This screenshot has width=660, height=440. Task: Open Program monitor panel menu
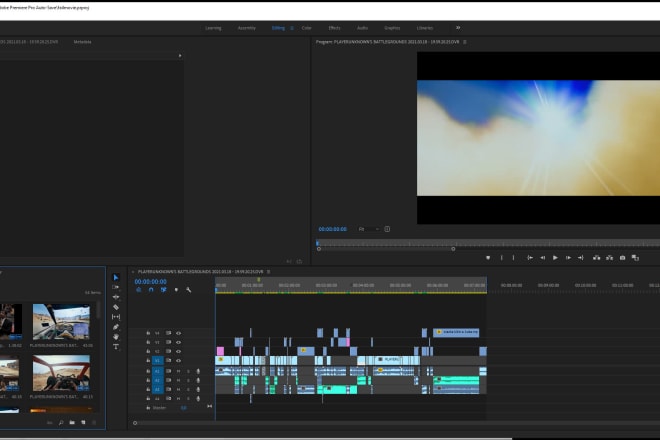point(465,42)
